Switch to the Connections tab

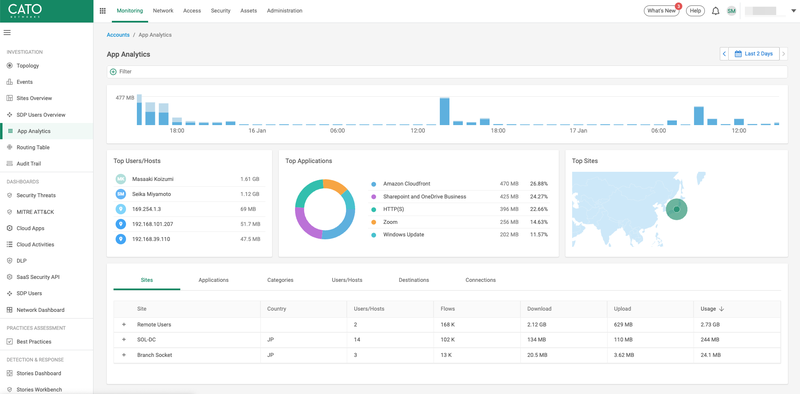[x=481, y=280]
